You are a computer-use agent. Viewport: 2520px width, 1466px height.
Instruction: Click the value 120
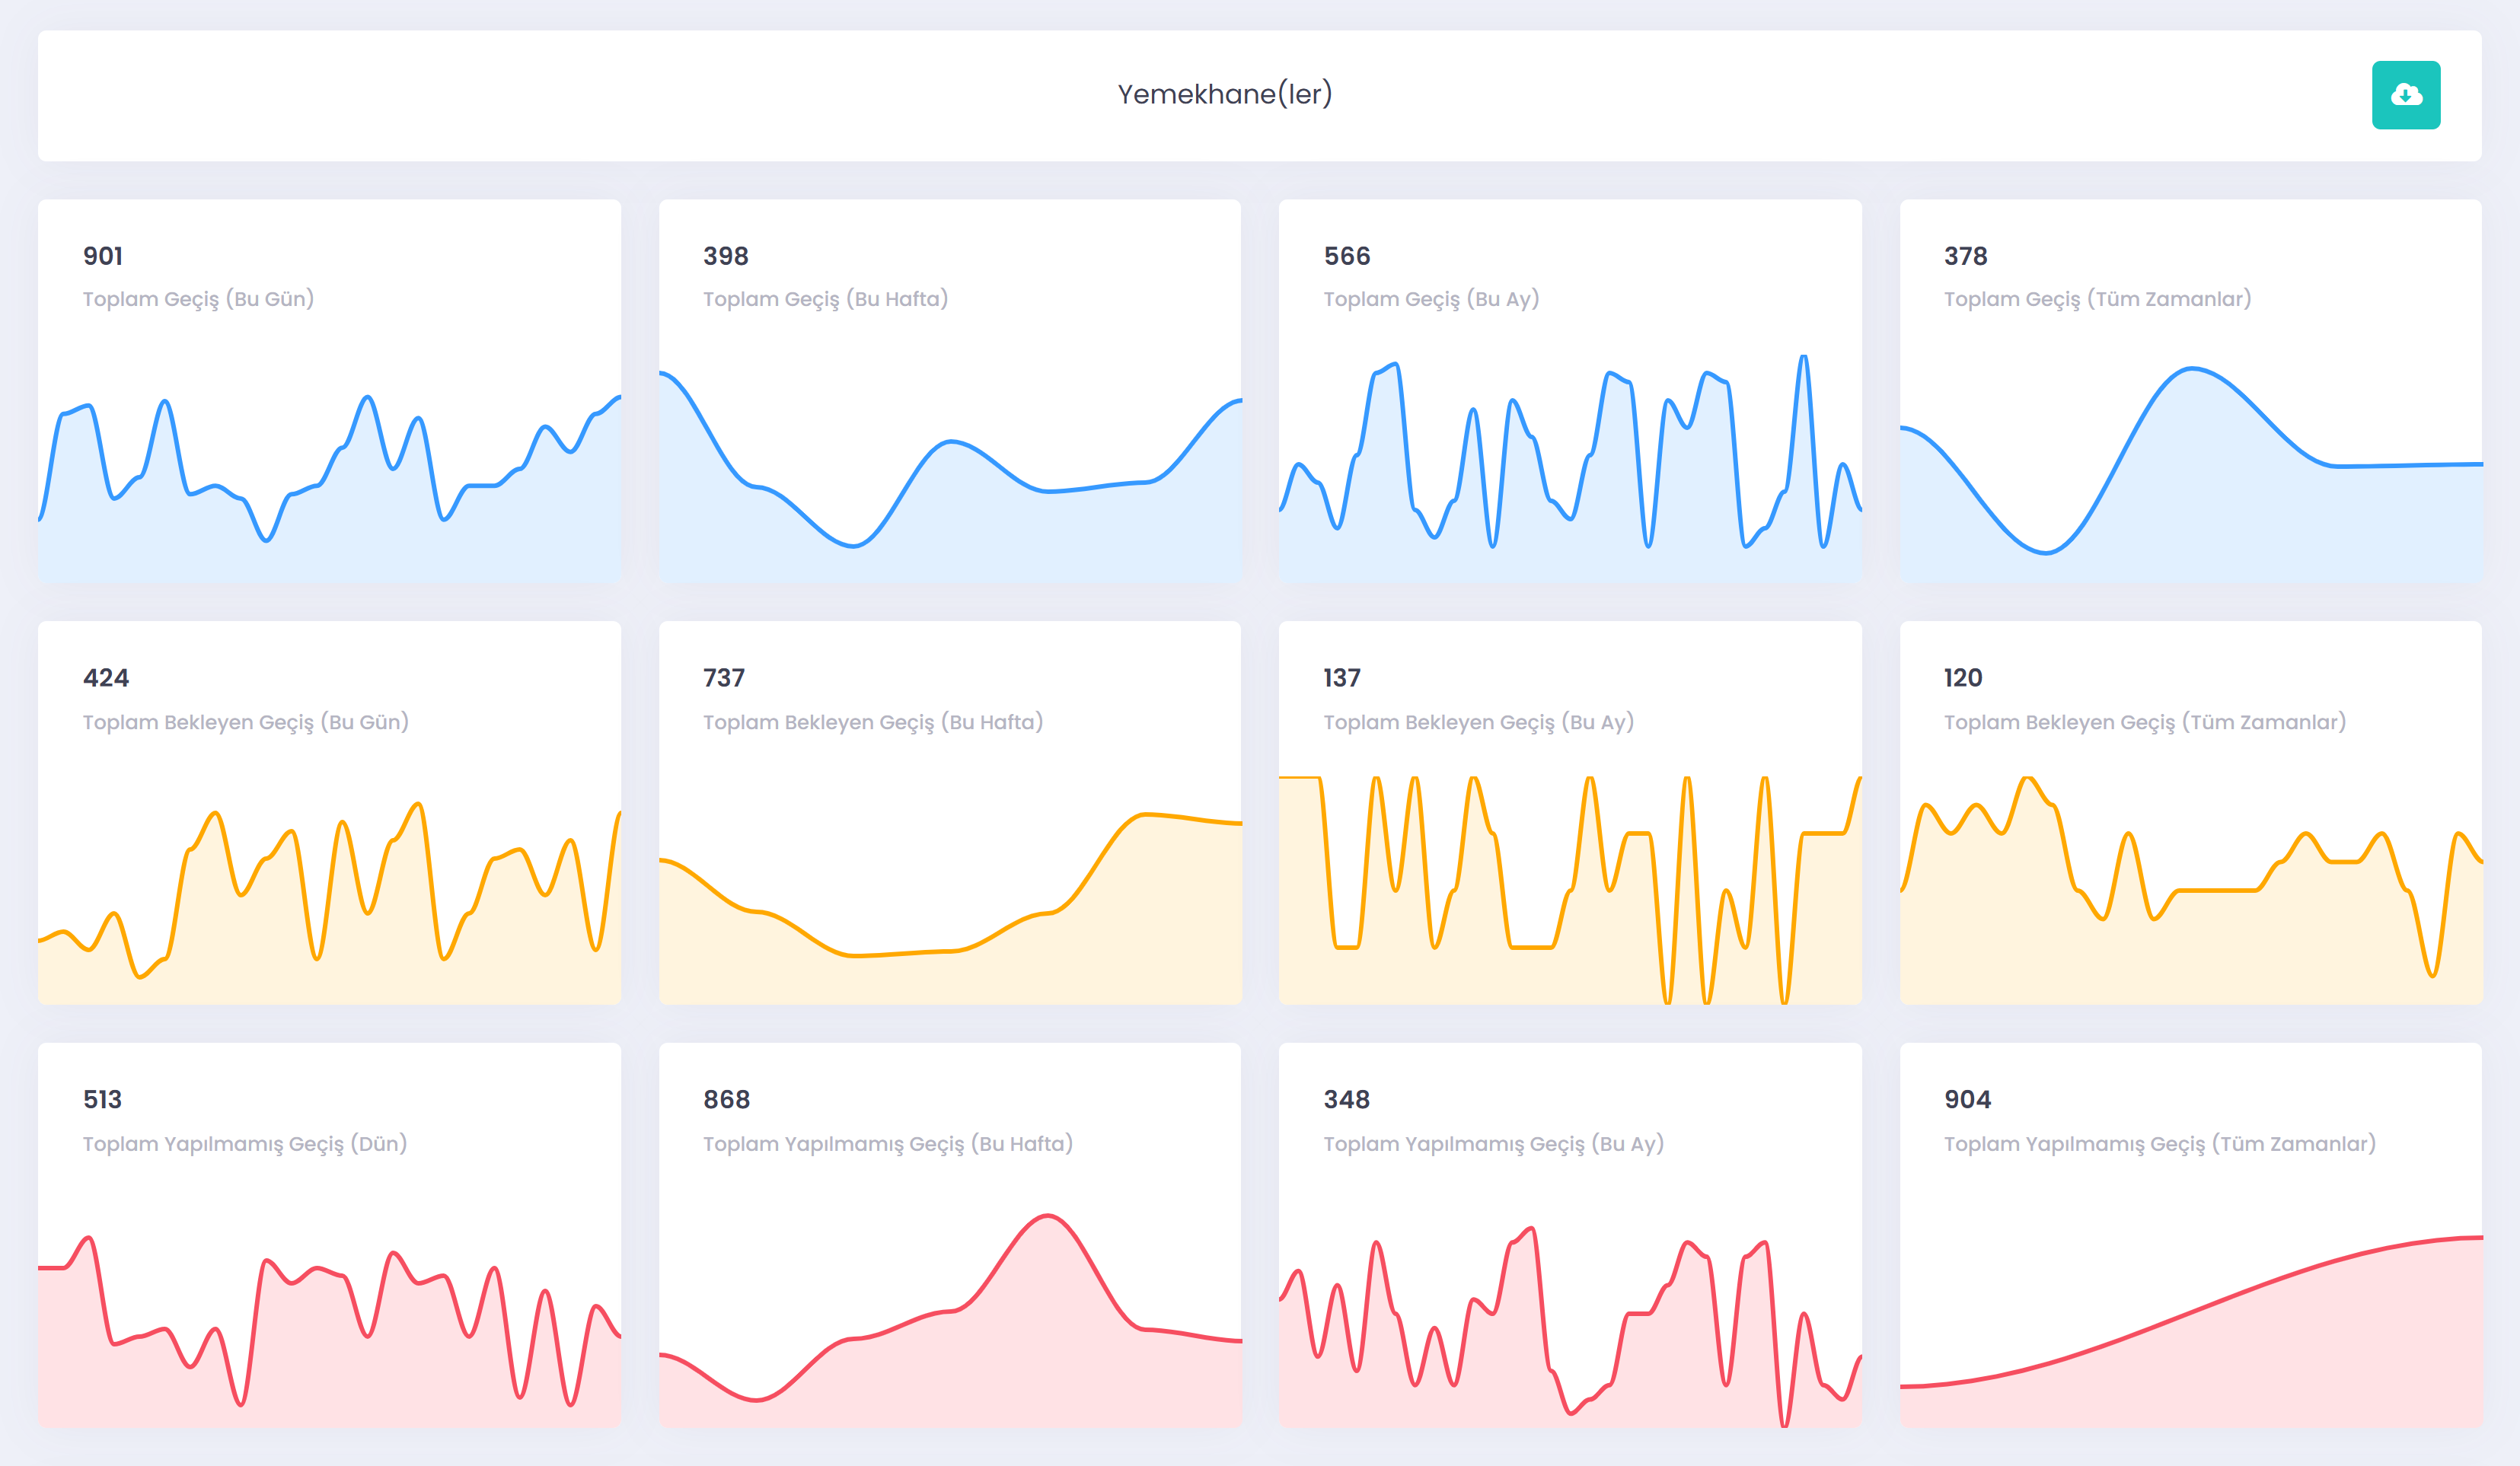(1963, 678)
